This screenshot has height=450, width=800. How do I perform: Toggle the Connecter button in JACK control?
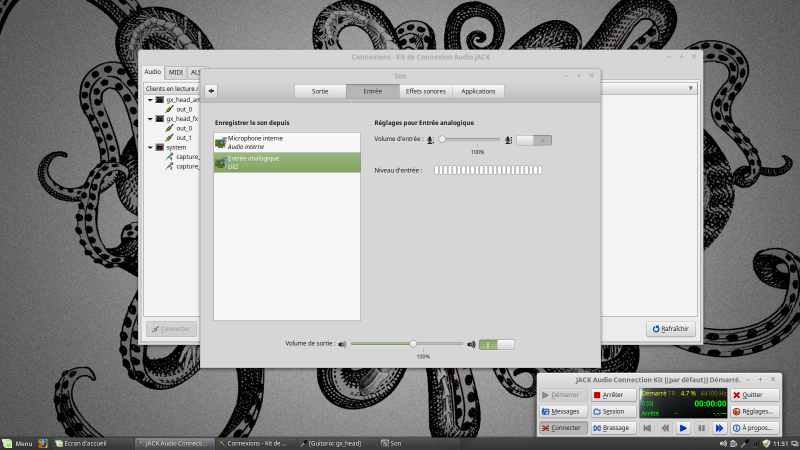[563, 428]
